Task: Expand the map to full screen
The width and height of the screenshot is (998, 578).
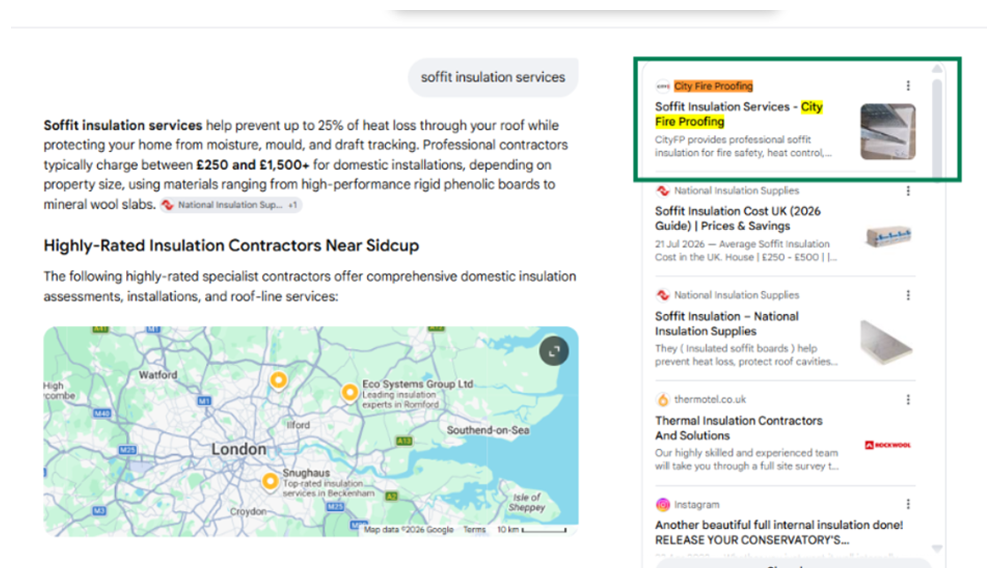Action: click(x=554, y=351)
